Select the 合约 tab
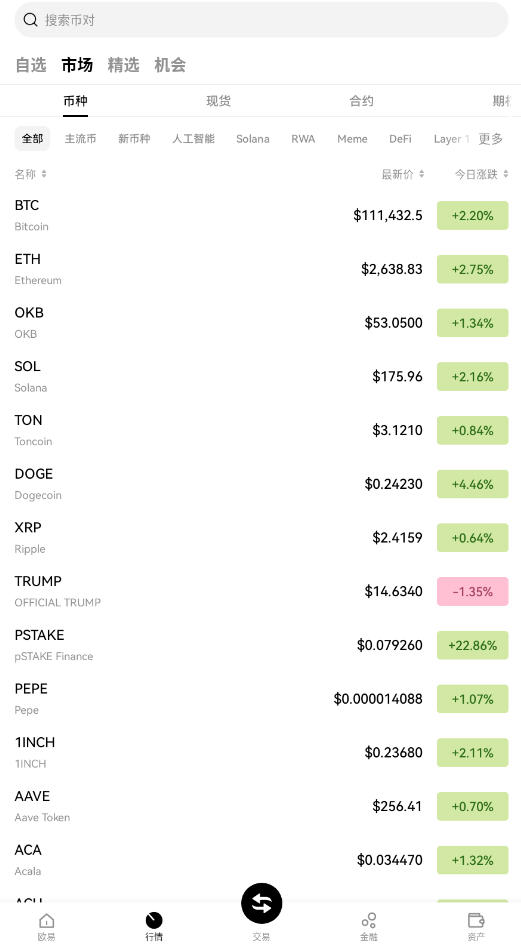Screen dimensions: 521x946 pos(361,101)
